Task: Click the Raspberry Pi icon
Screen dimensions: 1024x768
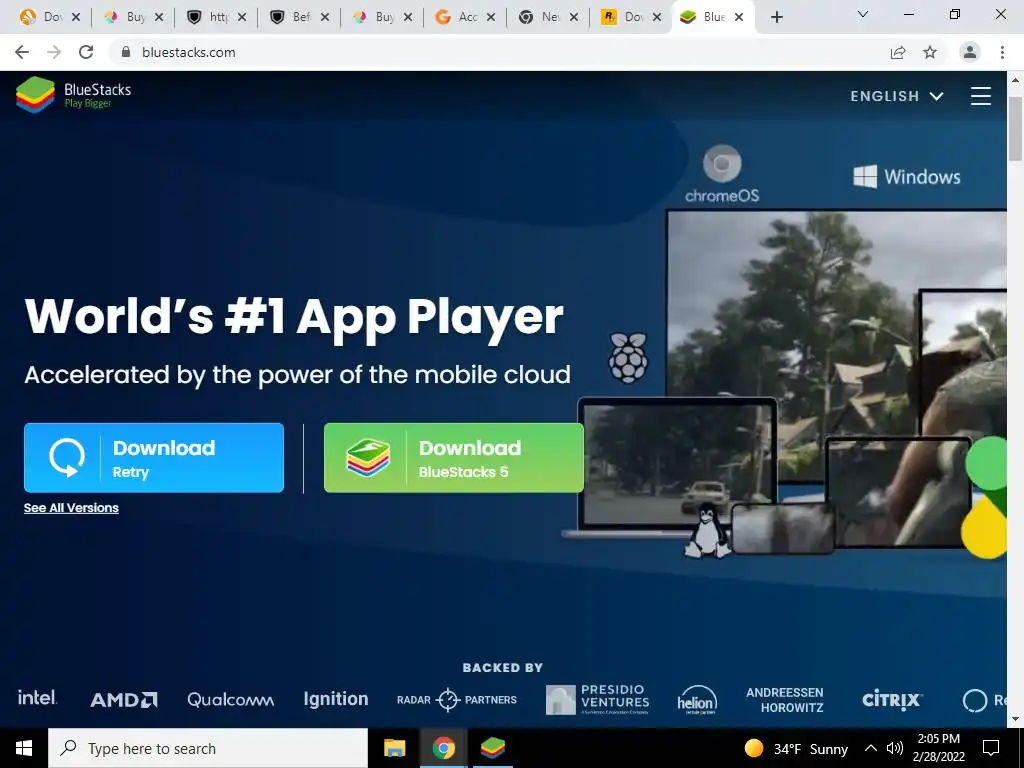Action: click(x=628, y=357)
